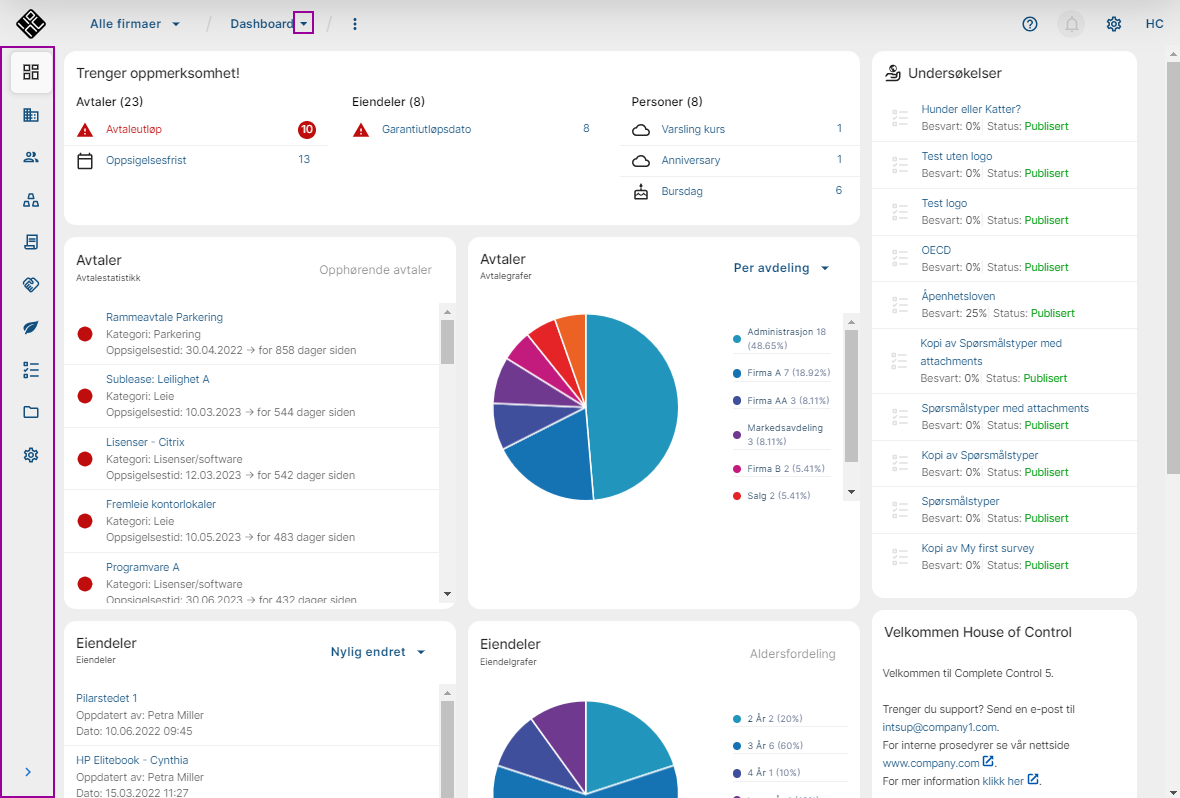Open the top bar settings gear
The image size is (1180, 798).
[1114, 24]
